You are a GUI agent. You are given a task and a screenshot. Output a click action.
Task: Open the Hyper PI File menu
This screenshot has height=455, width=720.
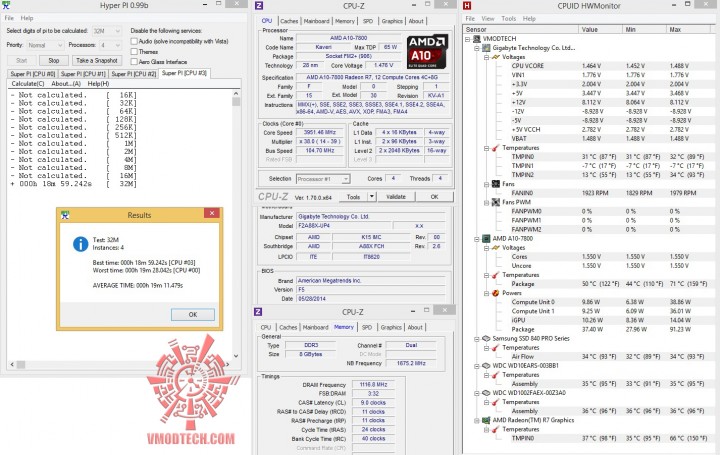pos(9,18)
